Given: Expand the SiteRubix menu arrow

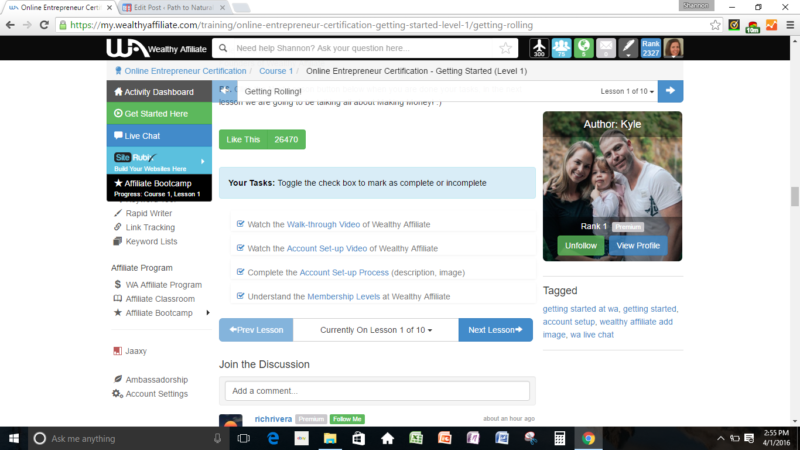Looking at the screenshot, I should pos(203,161).
